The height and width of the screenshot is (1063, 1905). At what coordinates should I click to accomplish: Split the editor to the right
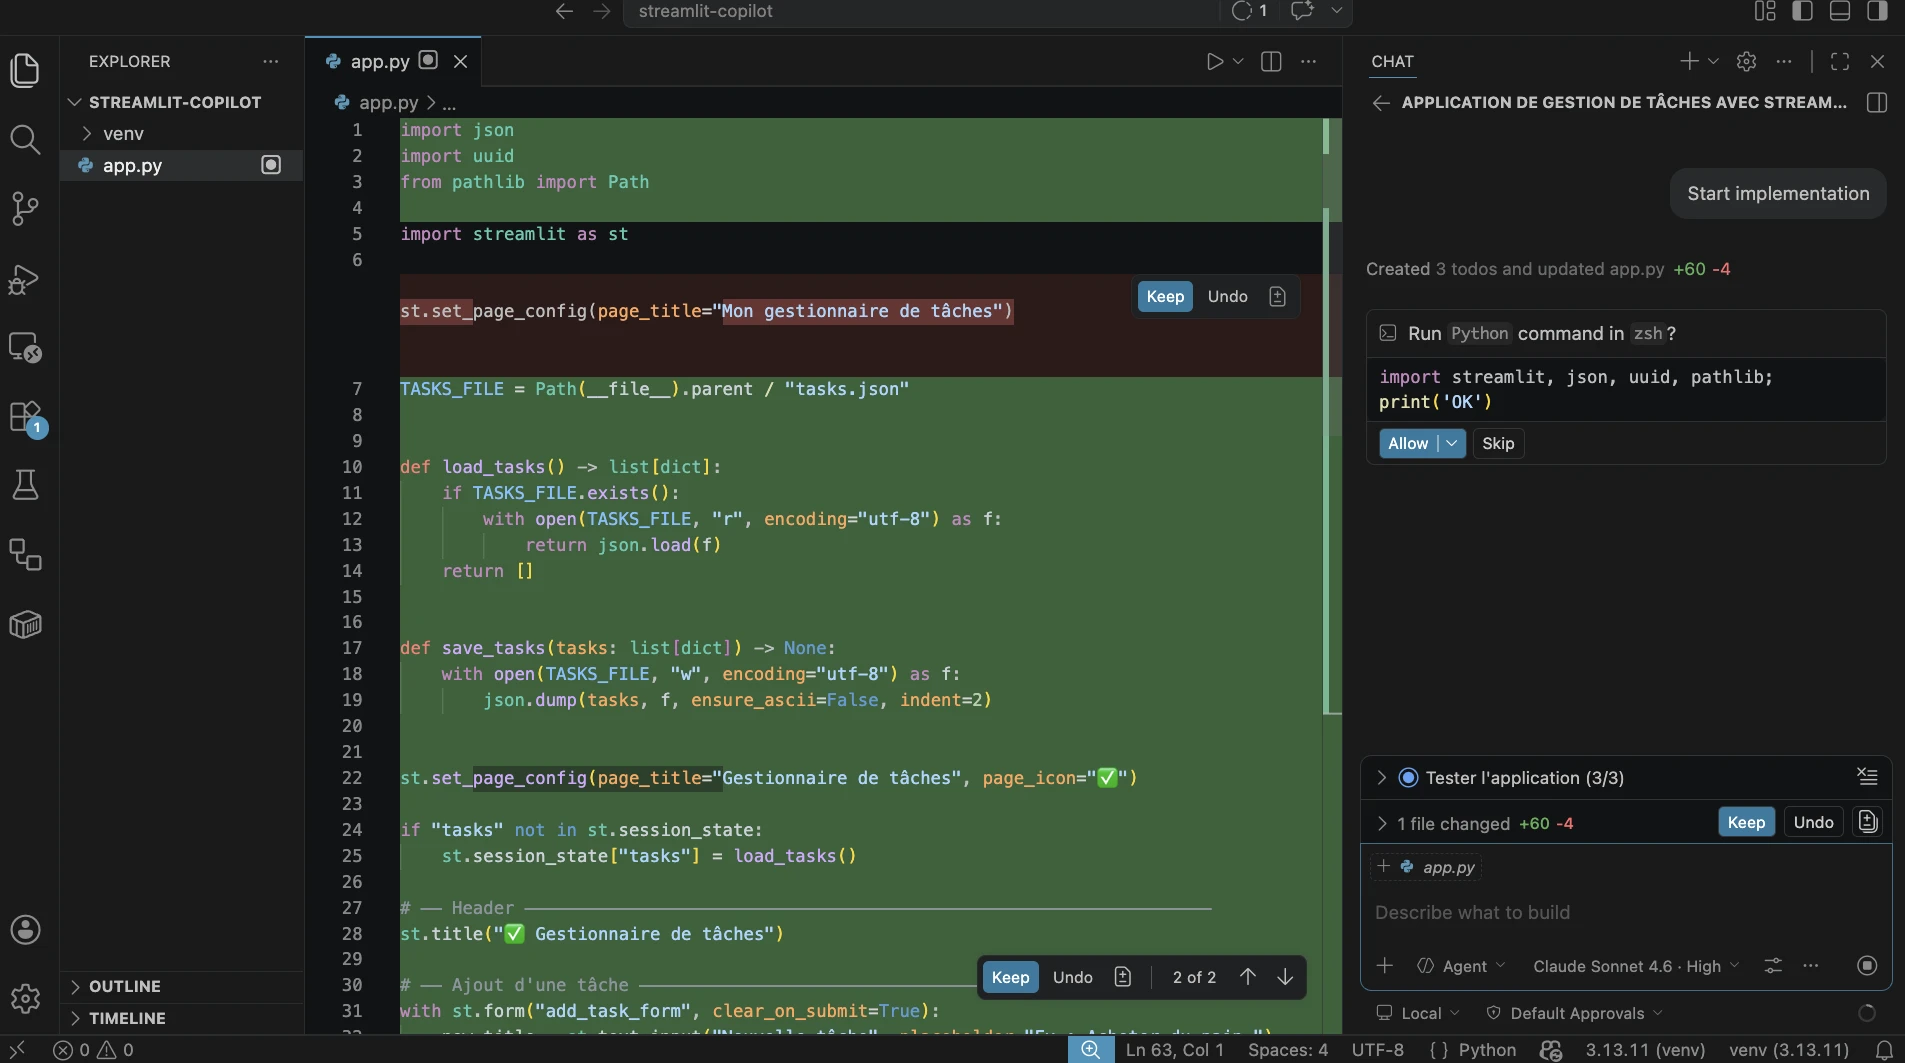(1271, 62)
